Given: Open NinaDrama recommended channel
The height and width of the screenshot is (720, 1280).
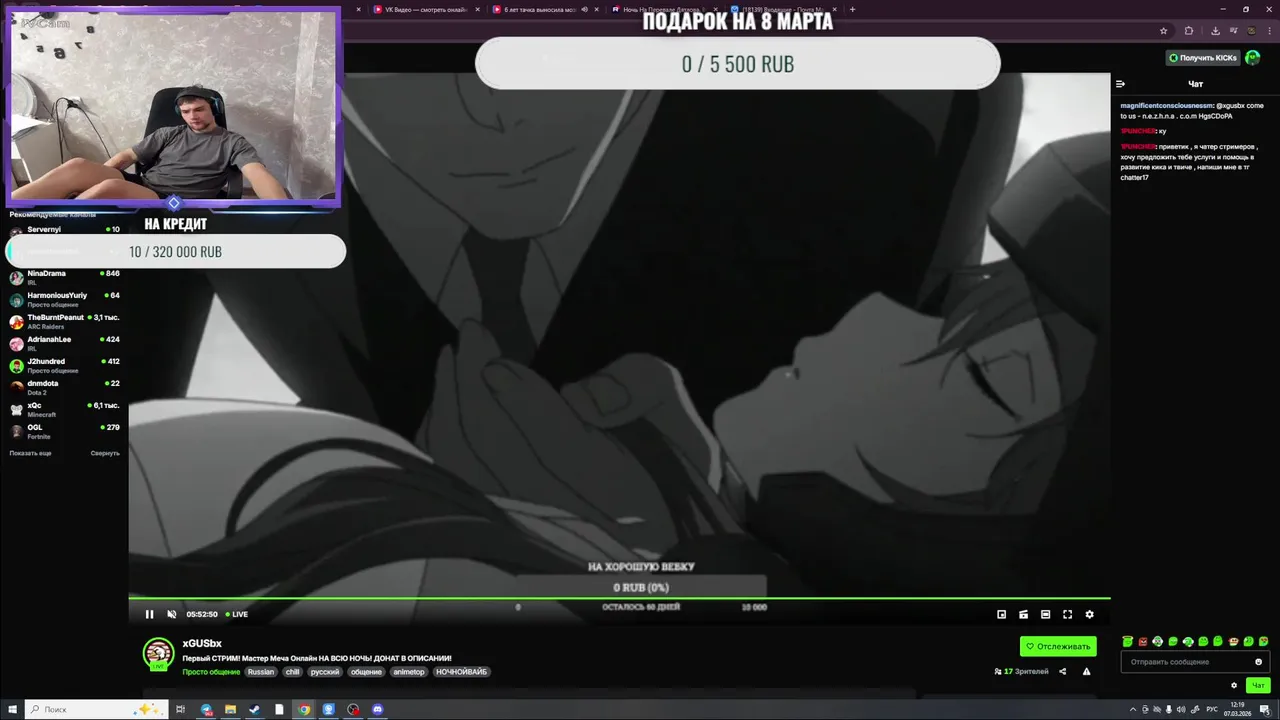Looking at the screenshot, I should (64, 277).
